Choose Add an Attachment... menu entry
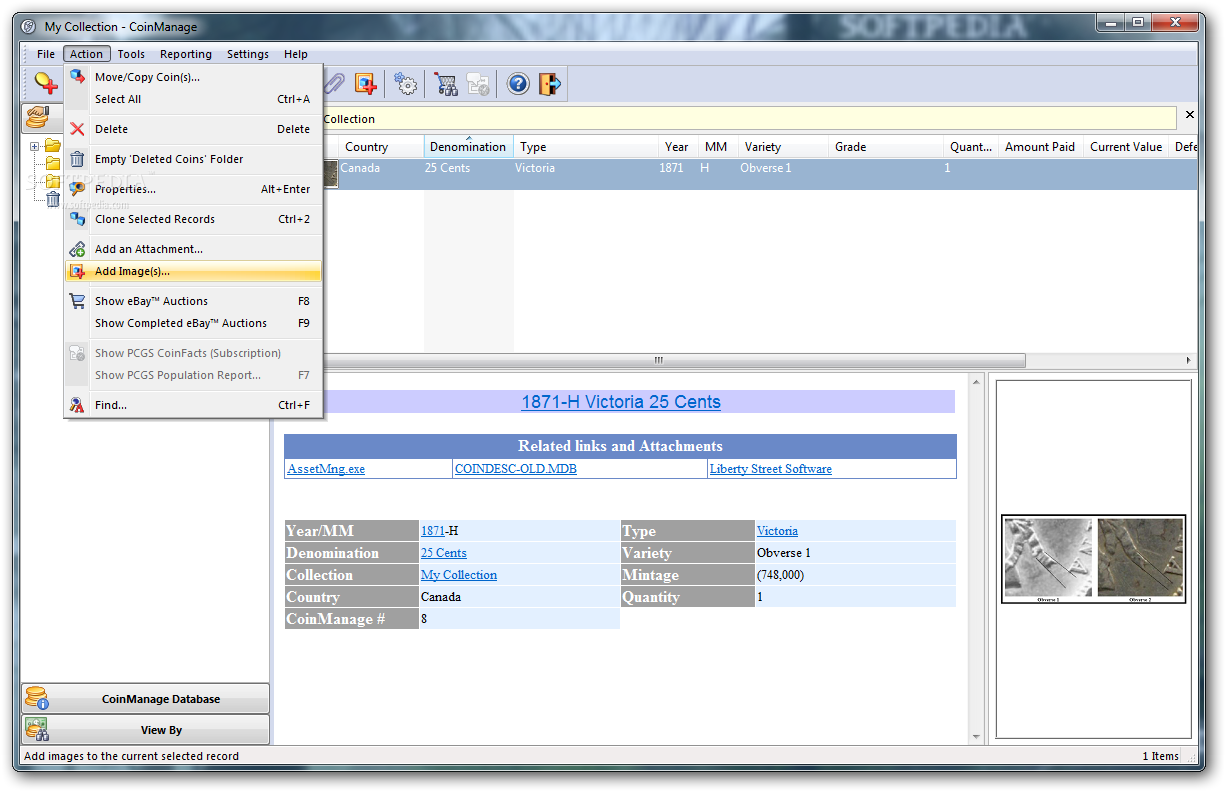 click(x=193, y=249)
